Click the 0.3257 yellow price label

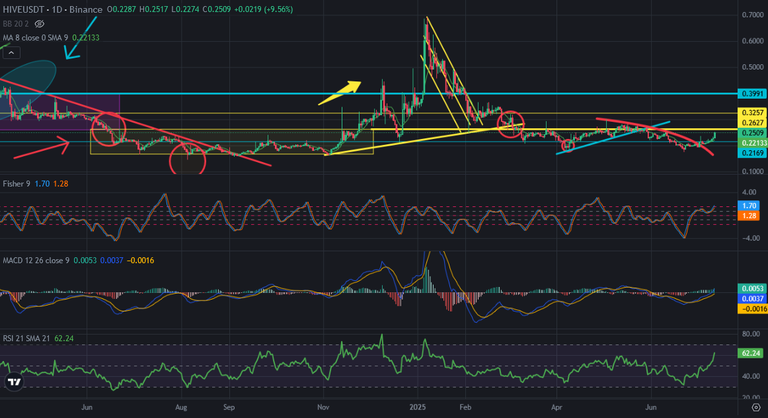point(752,113)
